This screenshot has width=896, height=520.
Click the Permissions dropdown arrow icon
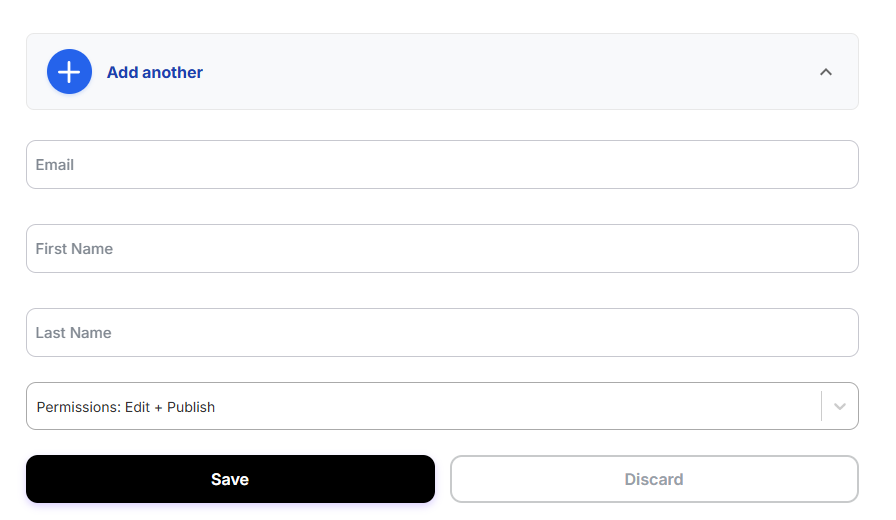(840, 407)
